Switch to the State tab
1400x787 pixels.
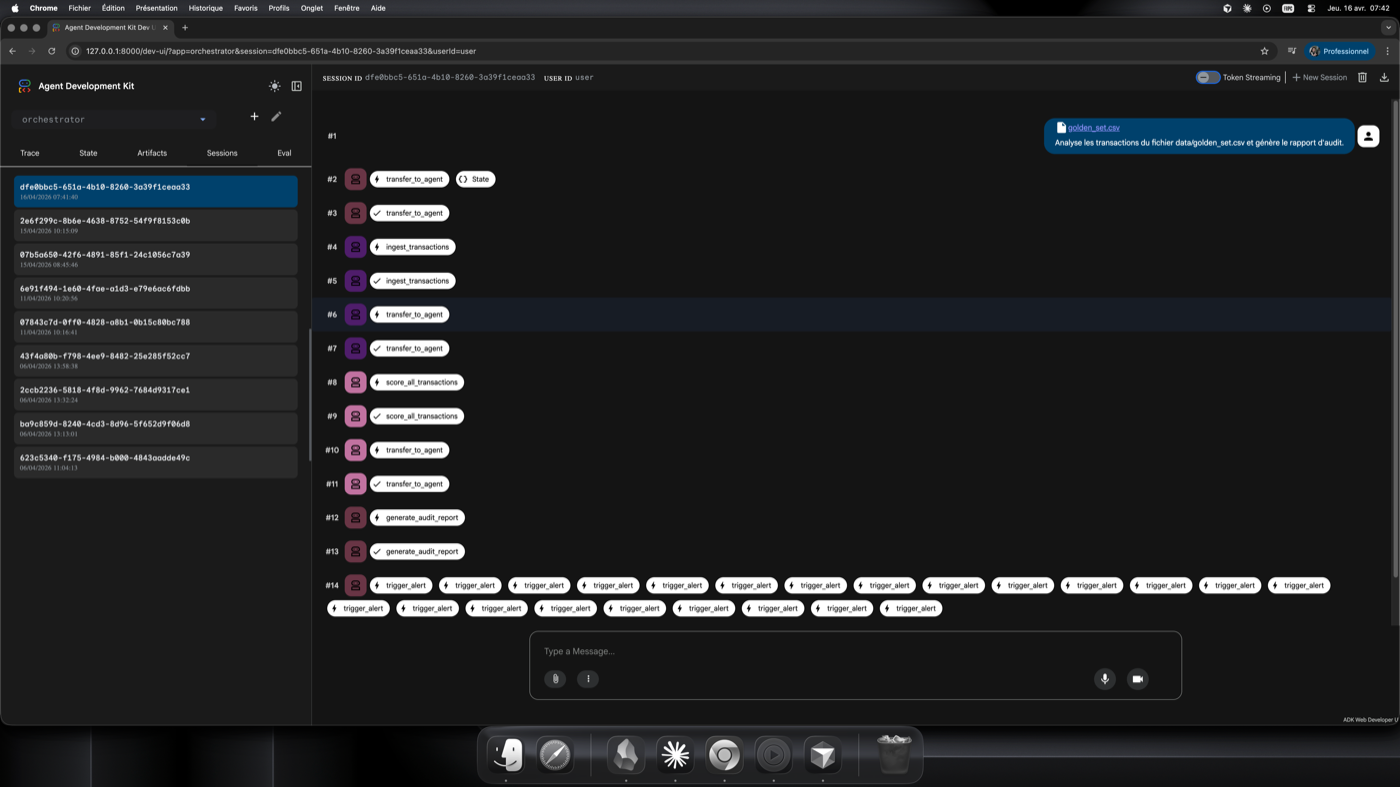(88, 153)
